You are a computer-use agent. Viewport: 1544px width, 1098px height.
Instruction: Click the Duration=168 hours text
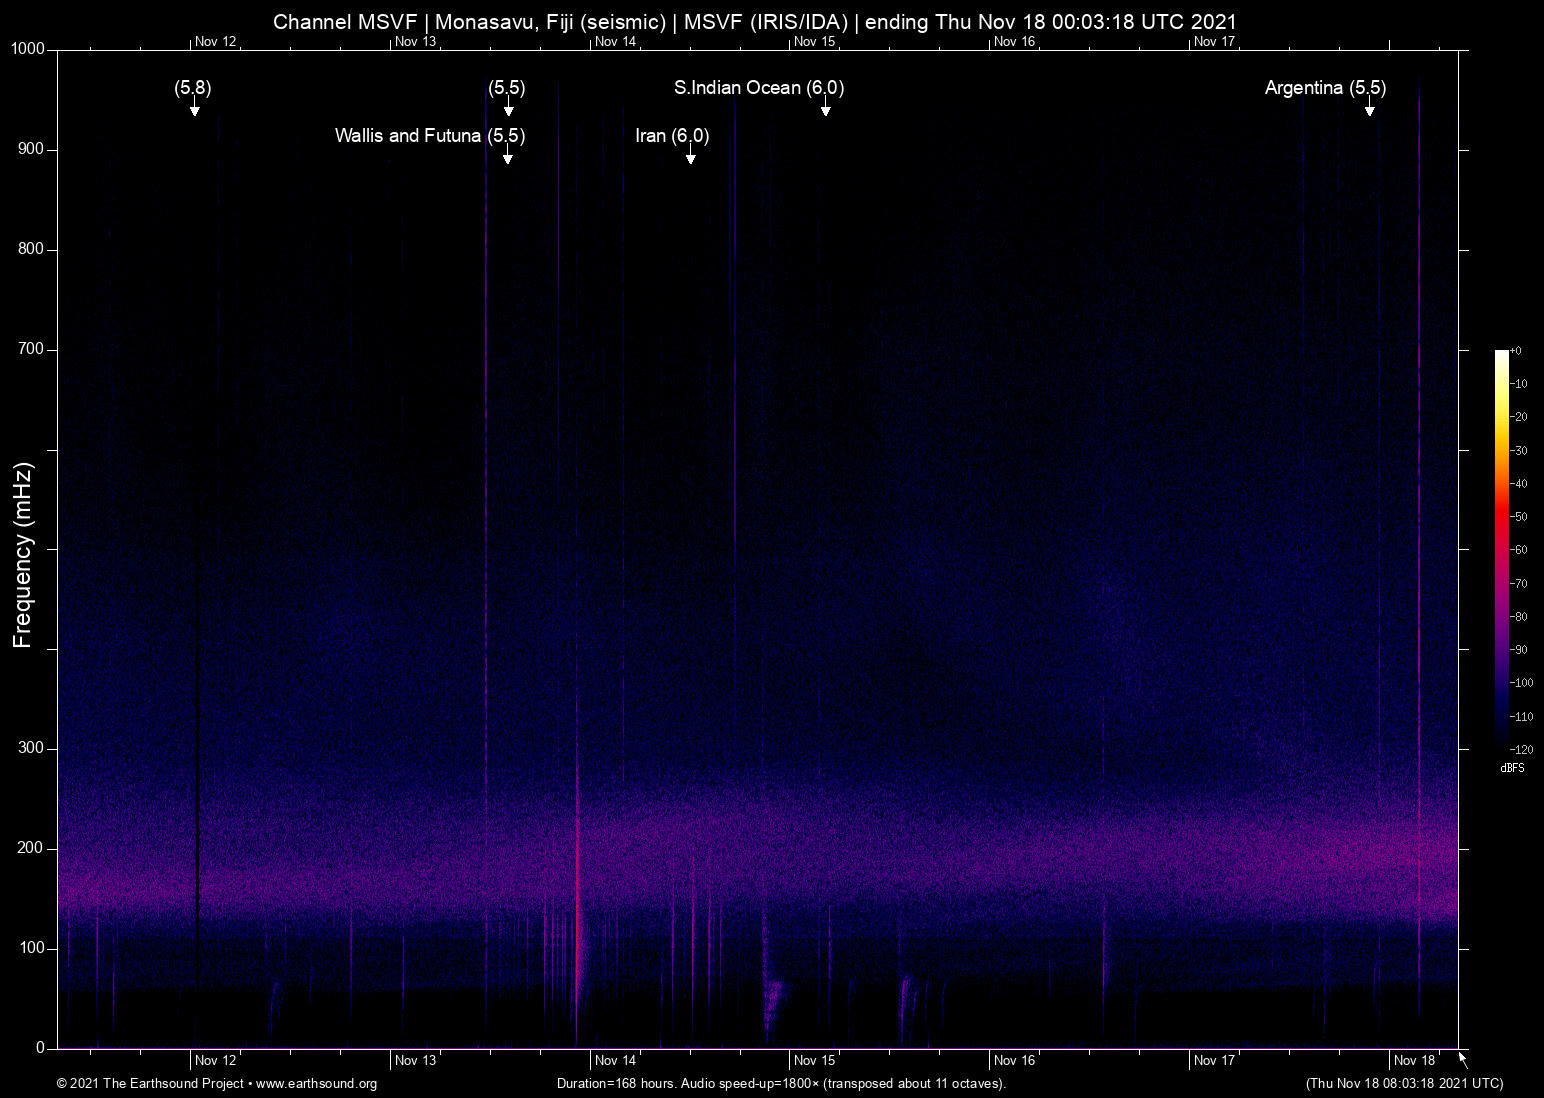614,1083
